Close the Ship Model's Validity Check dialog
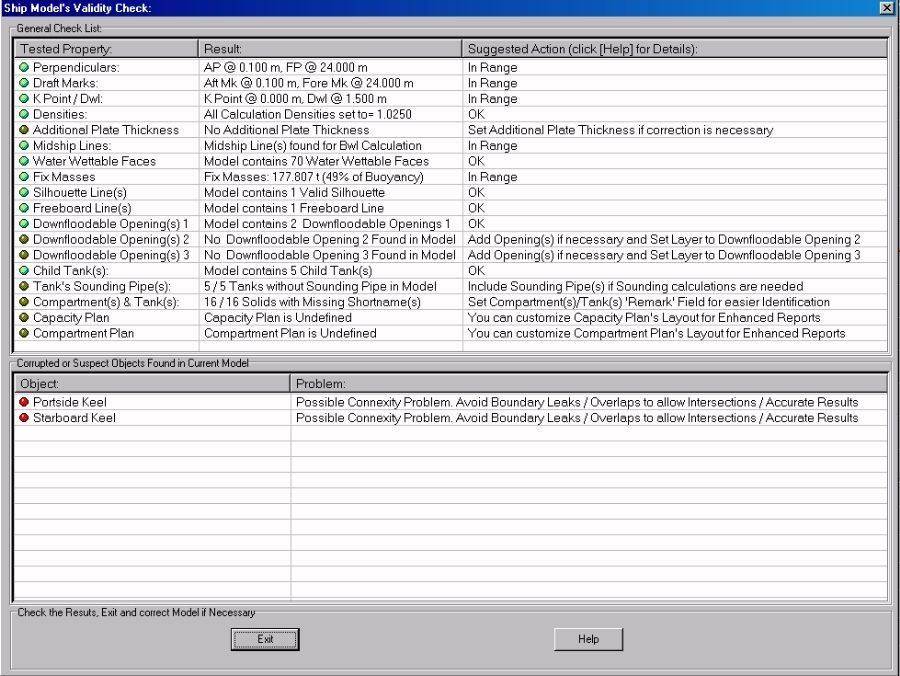Screen dimensions: 900x676 [x=886, y=8]
